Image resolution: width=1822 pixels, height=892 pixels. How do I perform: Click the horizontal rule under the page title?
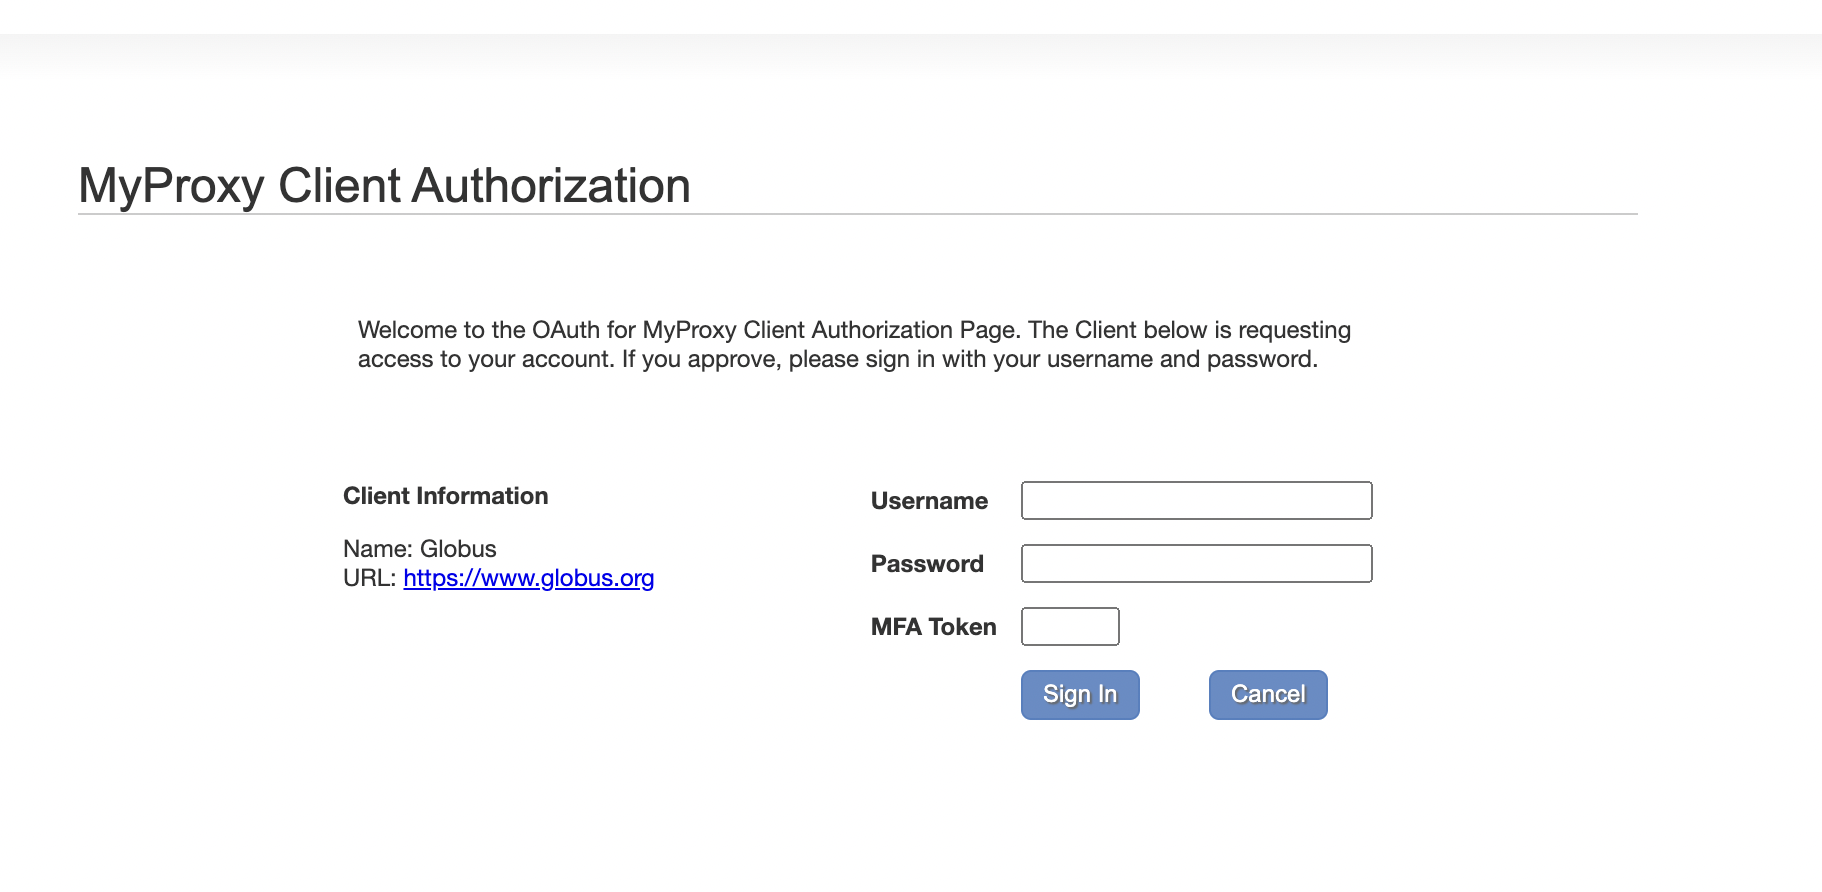pos(858,214)
